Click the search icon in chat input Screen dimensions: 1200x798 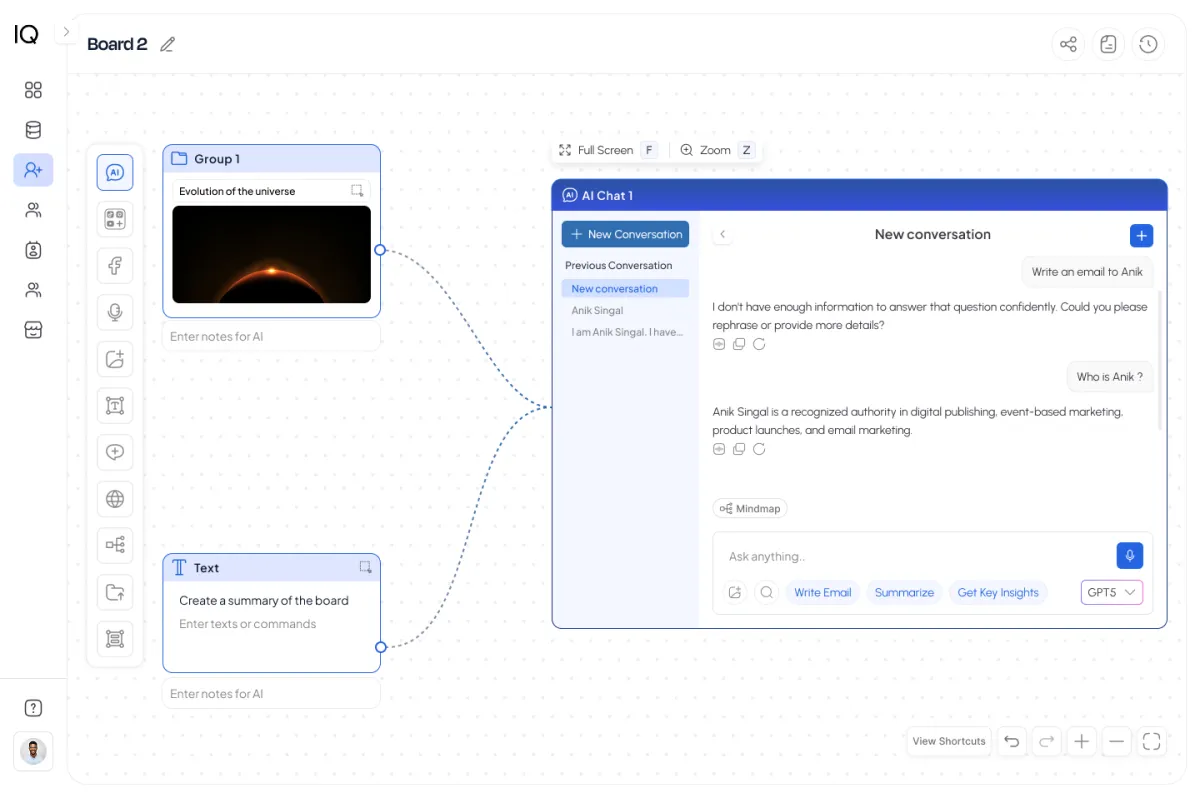tap(767, 592)
